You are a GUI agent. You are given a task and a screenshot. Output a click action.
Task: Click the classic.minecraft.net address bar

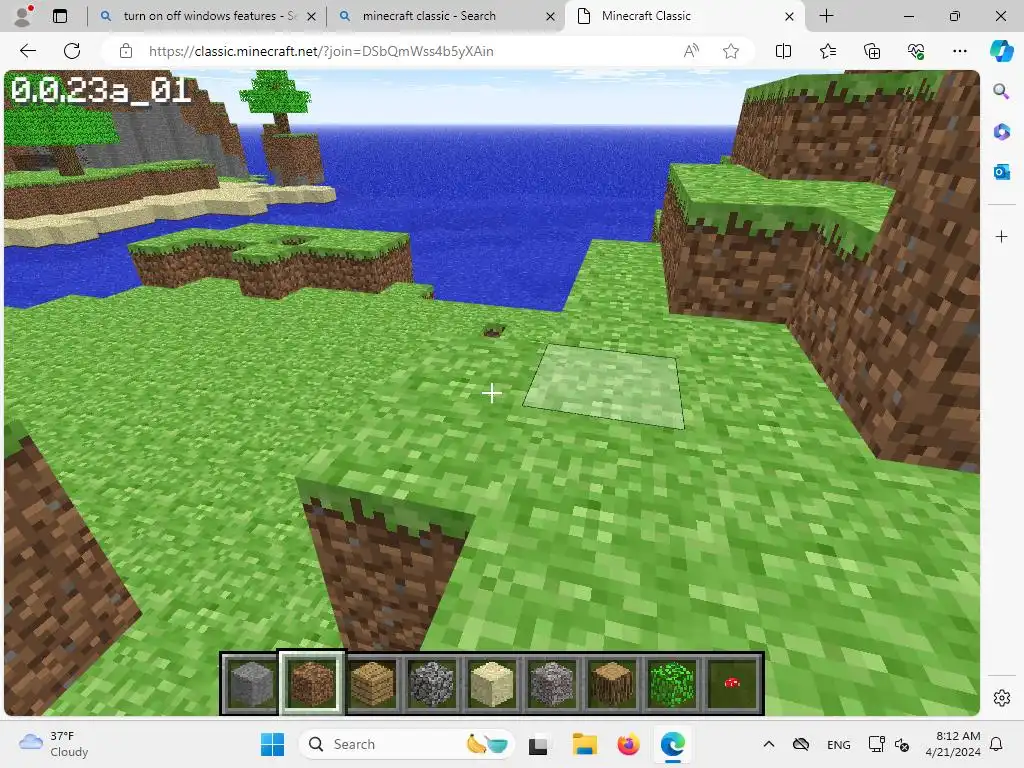(320, 51)
